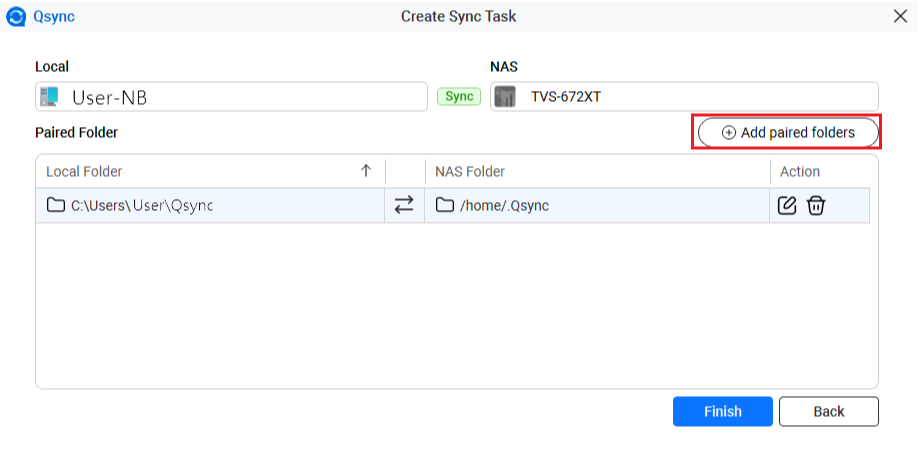Delete the paired folder using trash icon

click(816, 205)
